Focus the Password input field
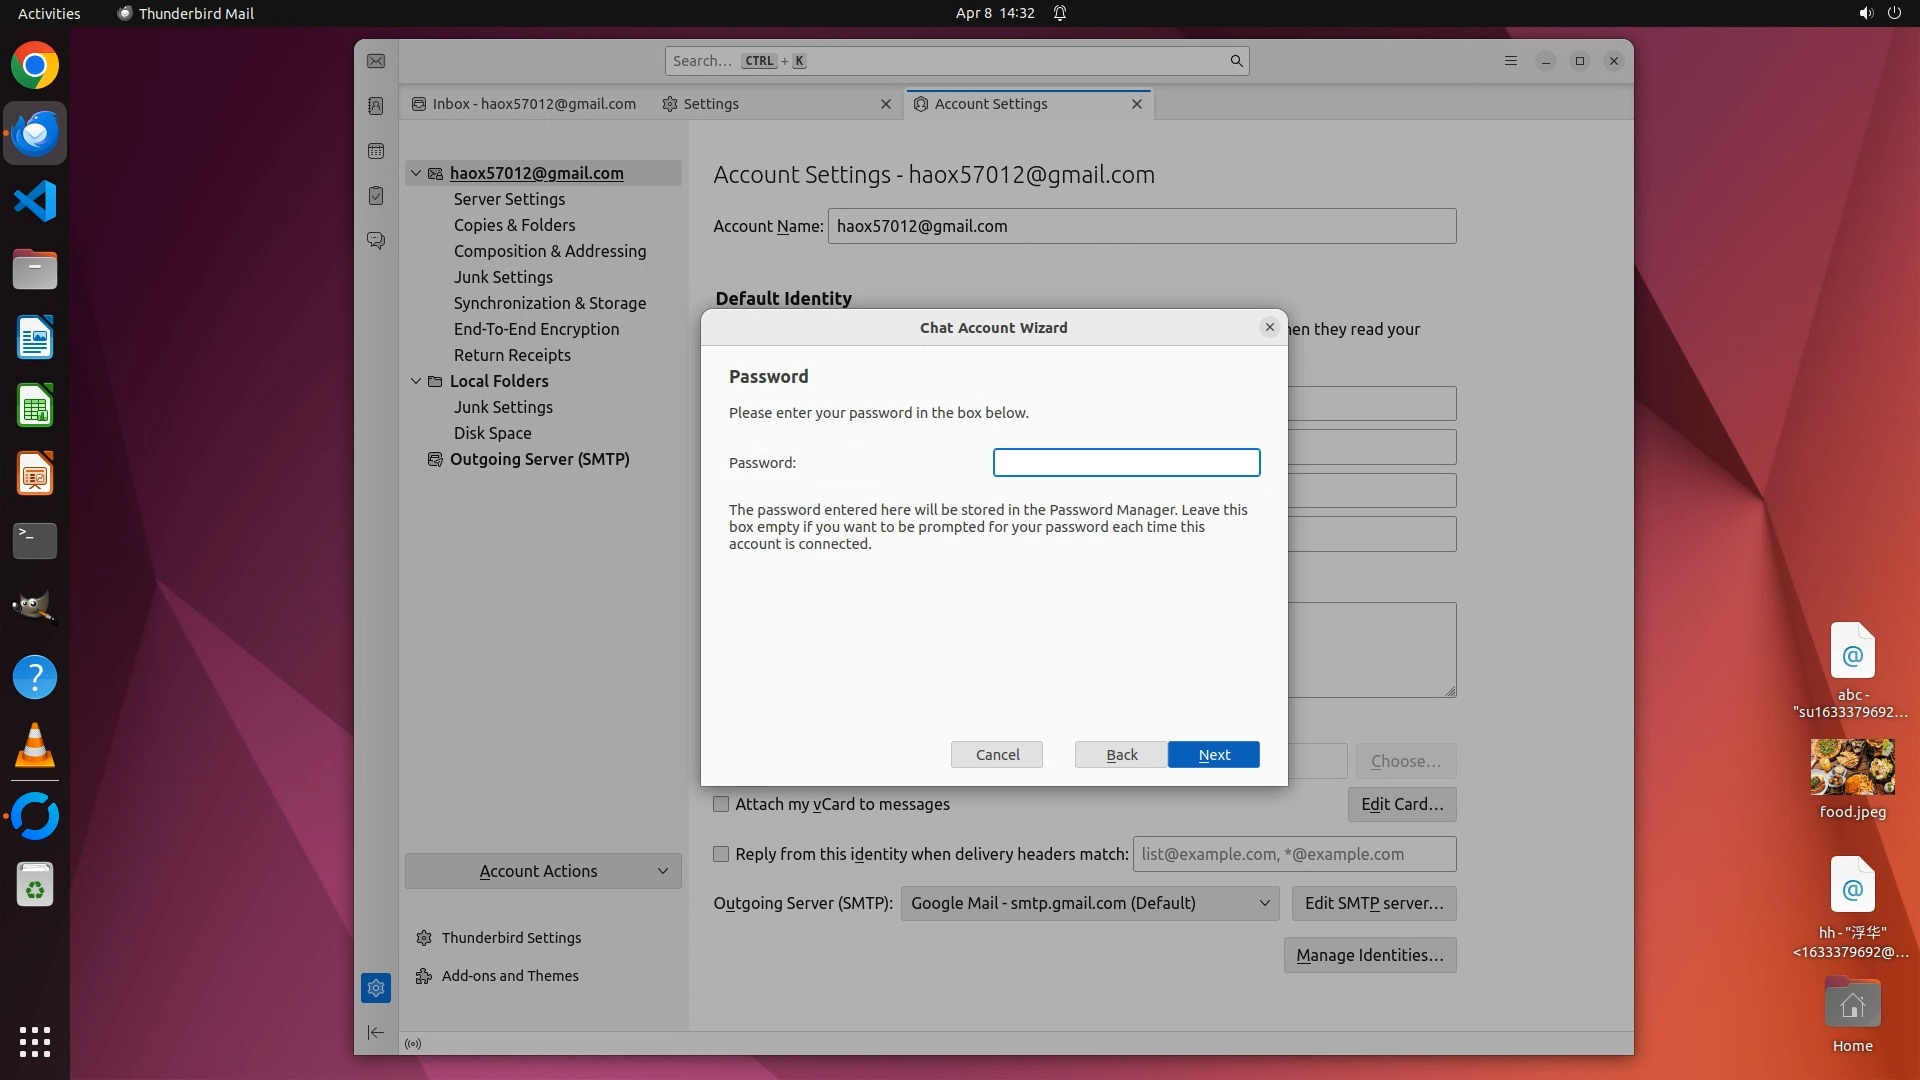The image size is (1920, 1080). click(x=1126, y=462)
